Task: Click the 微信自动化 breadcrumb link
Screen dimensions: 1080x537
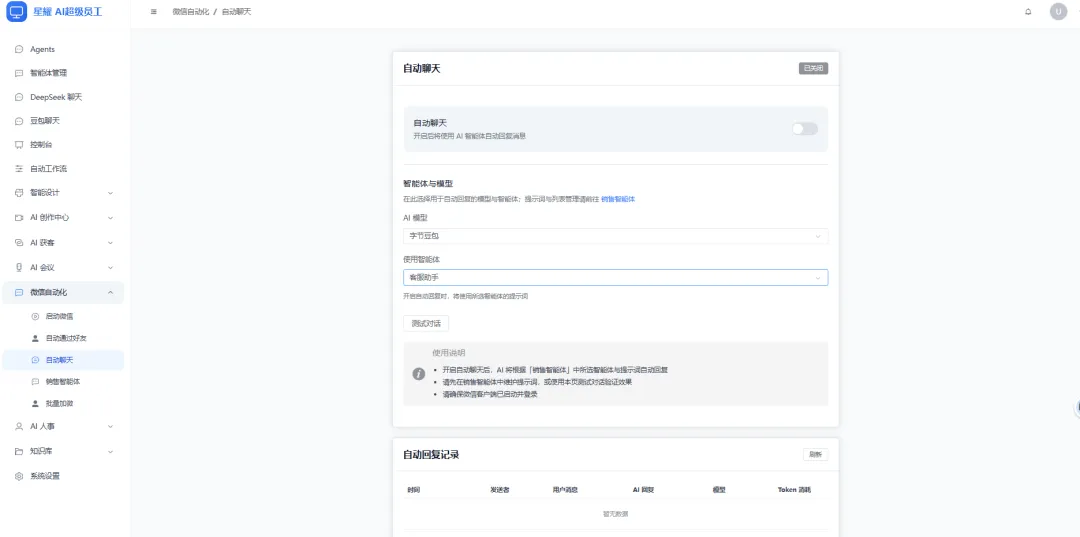Action: [x=191, y=12]
